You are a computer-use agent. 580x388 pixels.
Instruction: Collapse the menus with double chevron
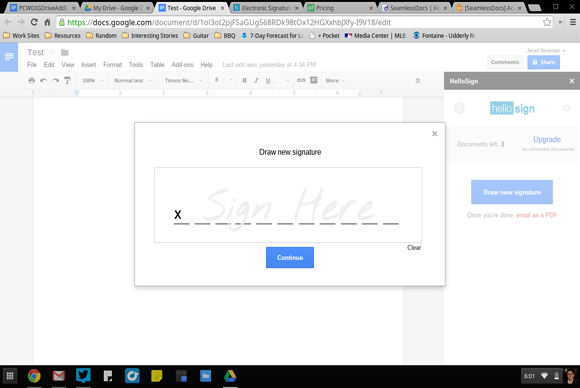pyautogui.click(x=418, y=81)
